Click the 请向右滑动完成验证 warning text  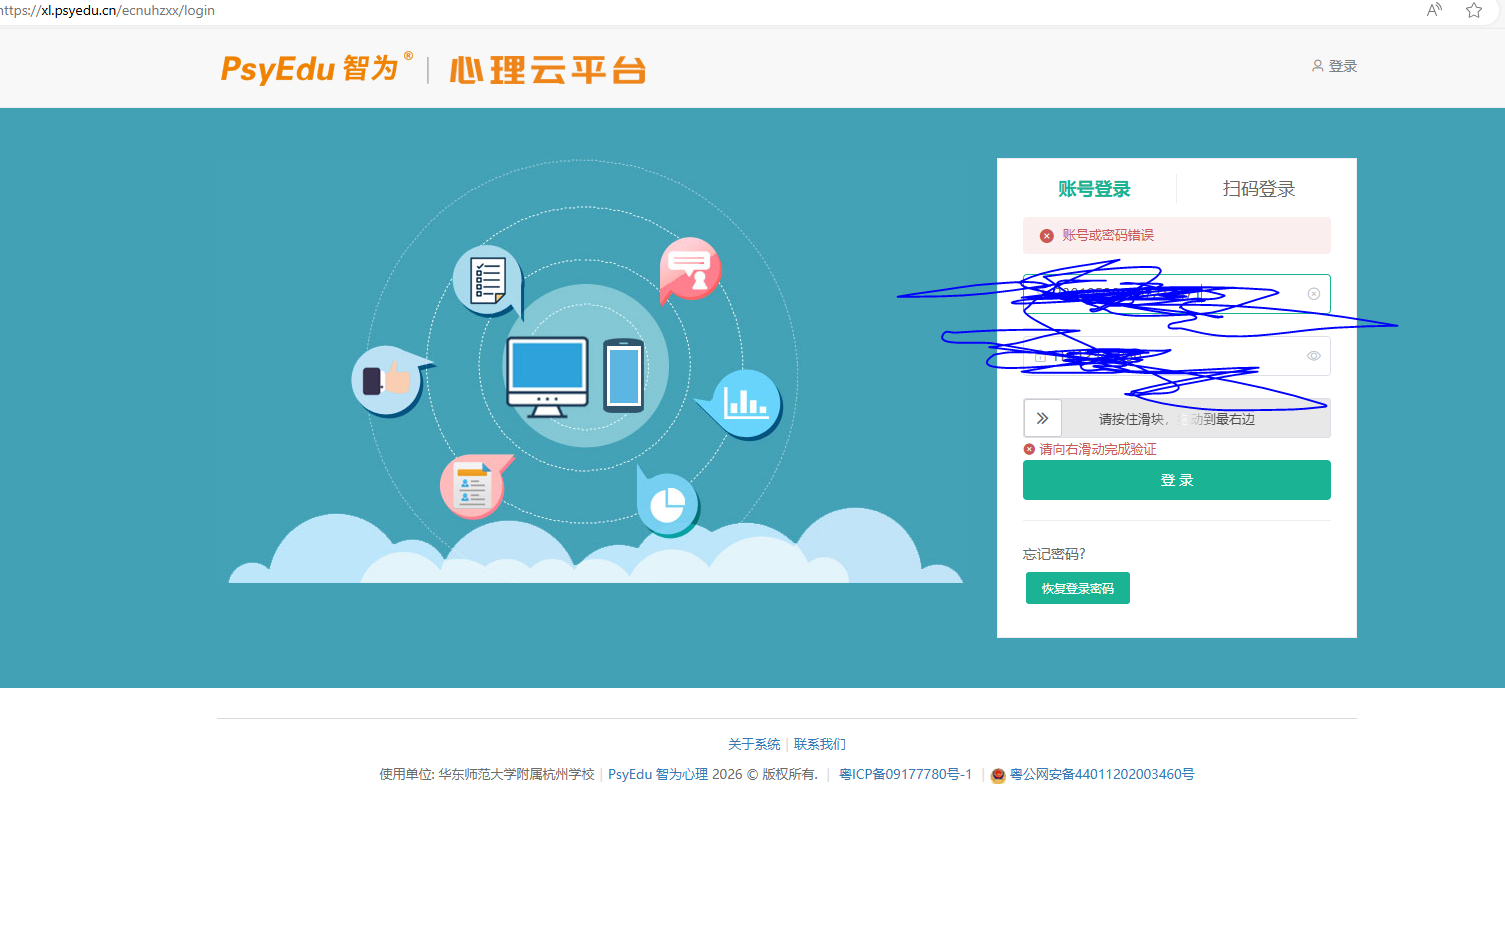1098,449
